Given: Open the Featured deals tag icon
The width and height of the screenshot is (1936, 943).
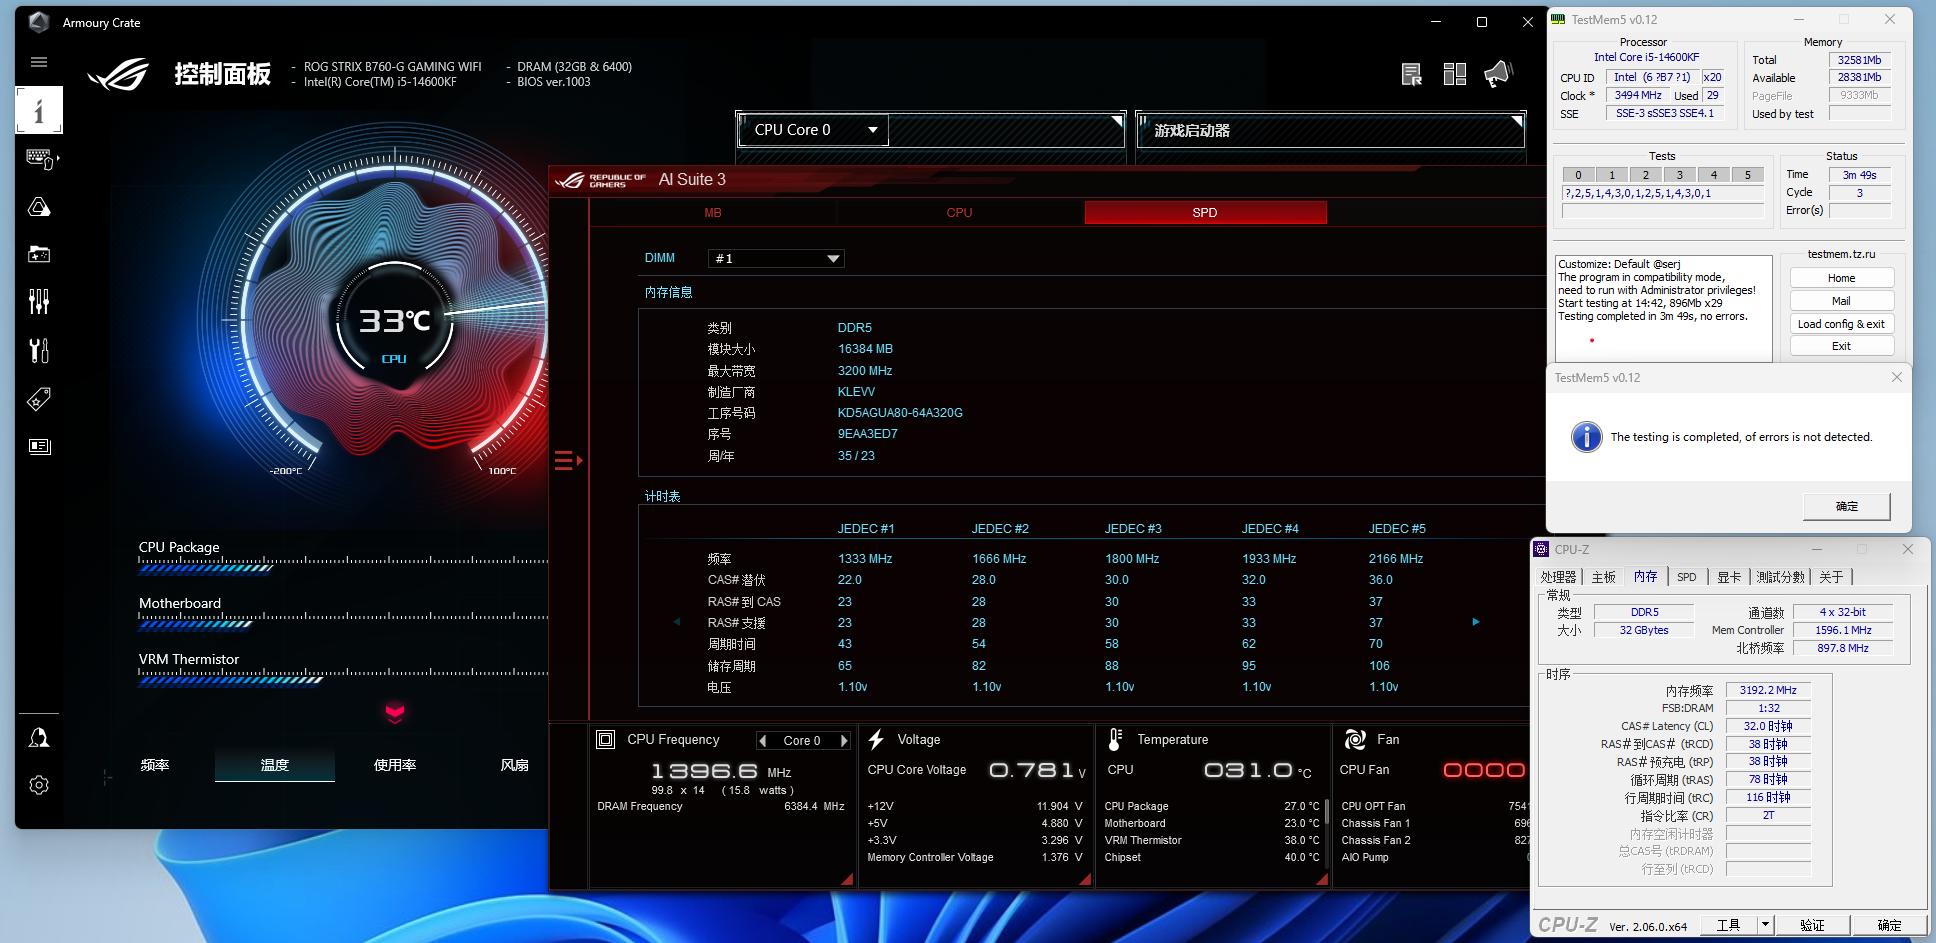Looking at the screenshot, I should 39,399.
